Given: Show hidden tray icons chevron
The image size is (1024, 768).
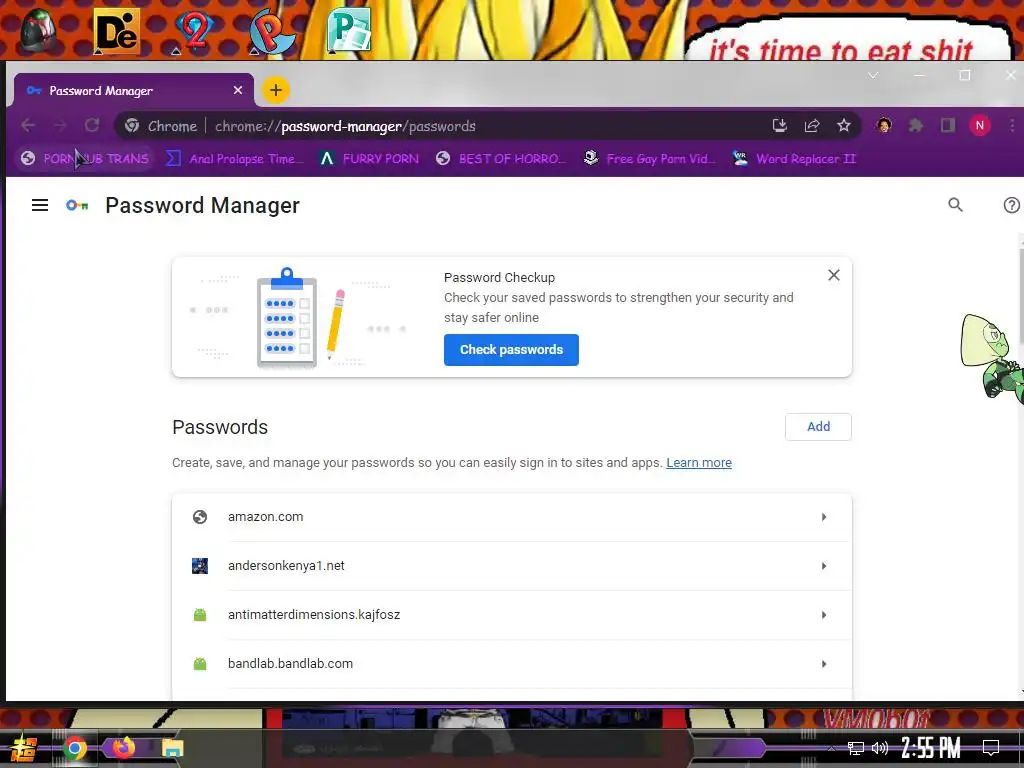Looking at the screenshot, I should (x=831, y=748).
